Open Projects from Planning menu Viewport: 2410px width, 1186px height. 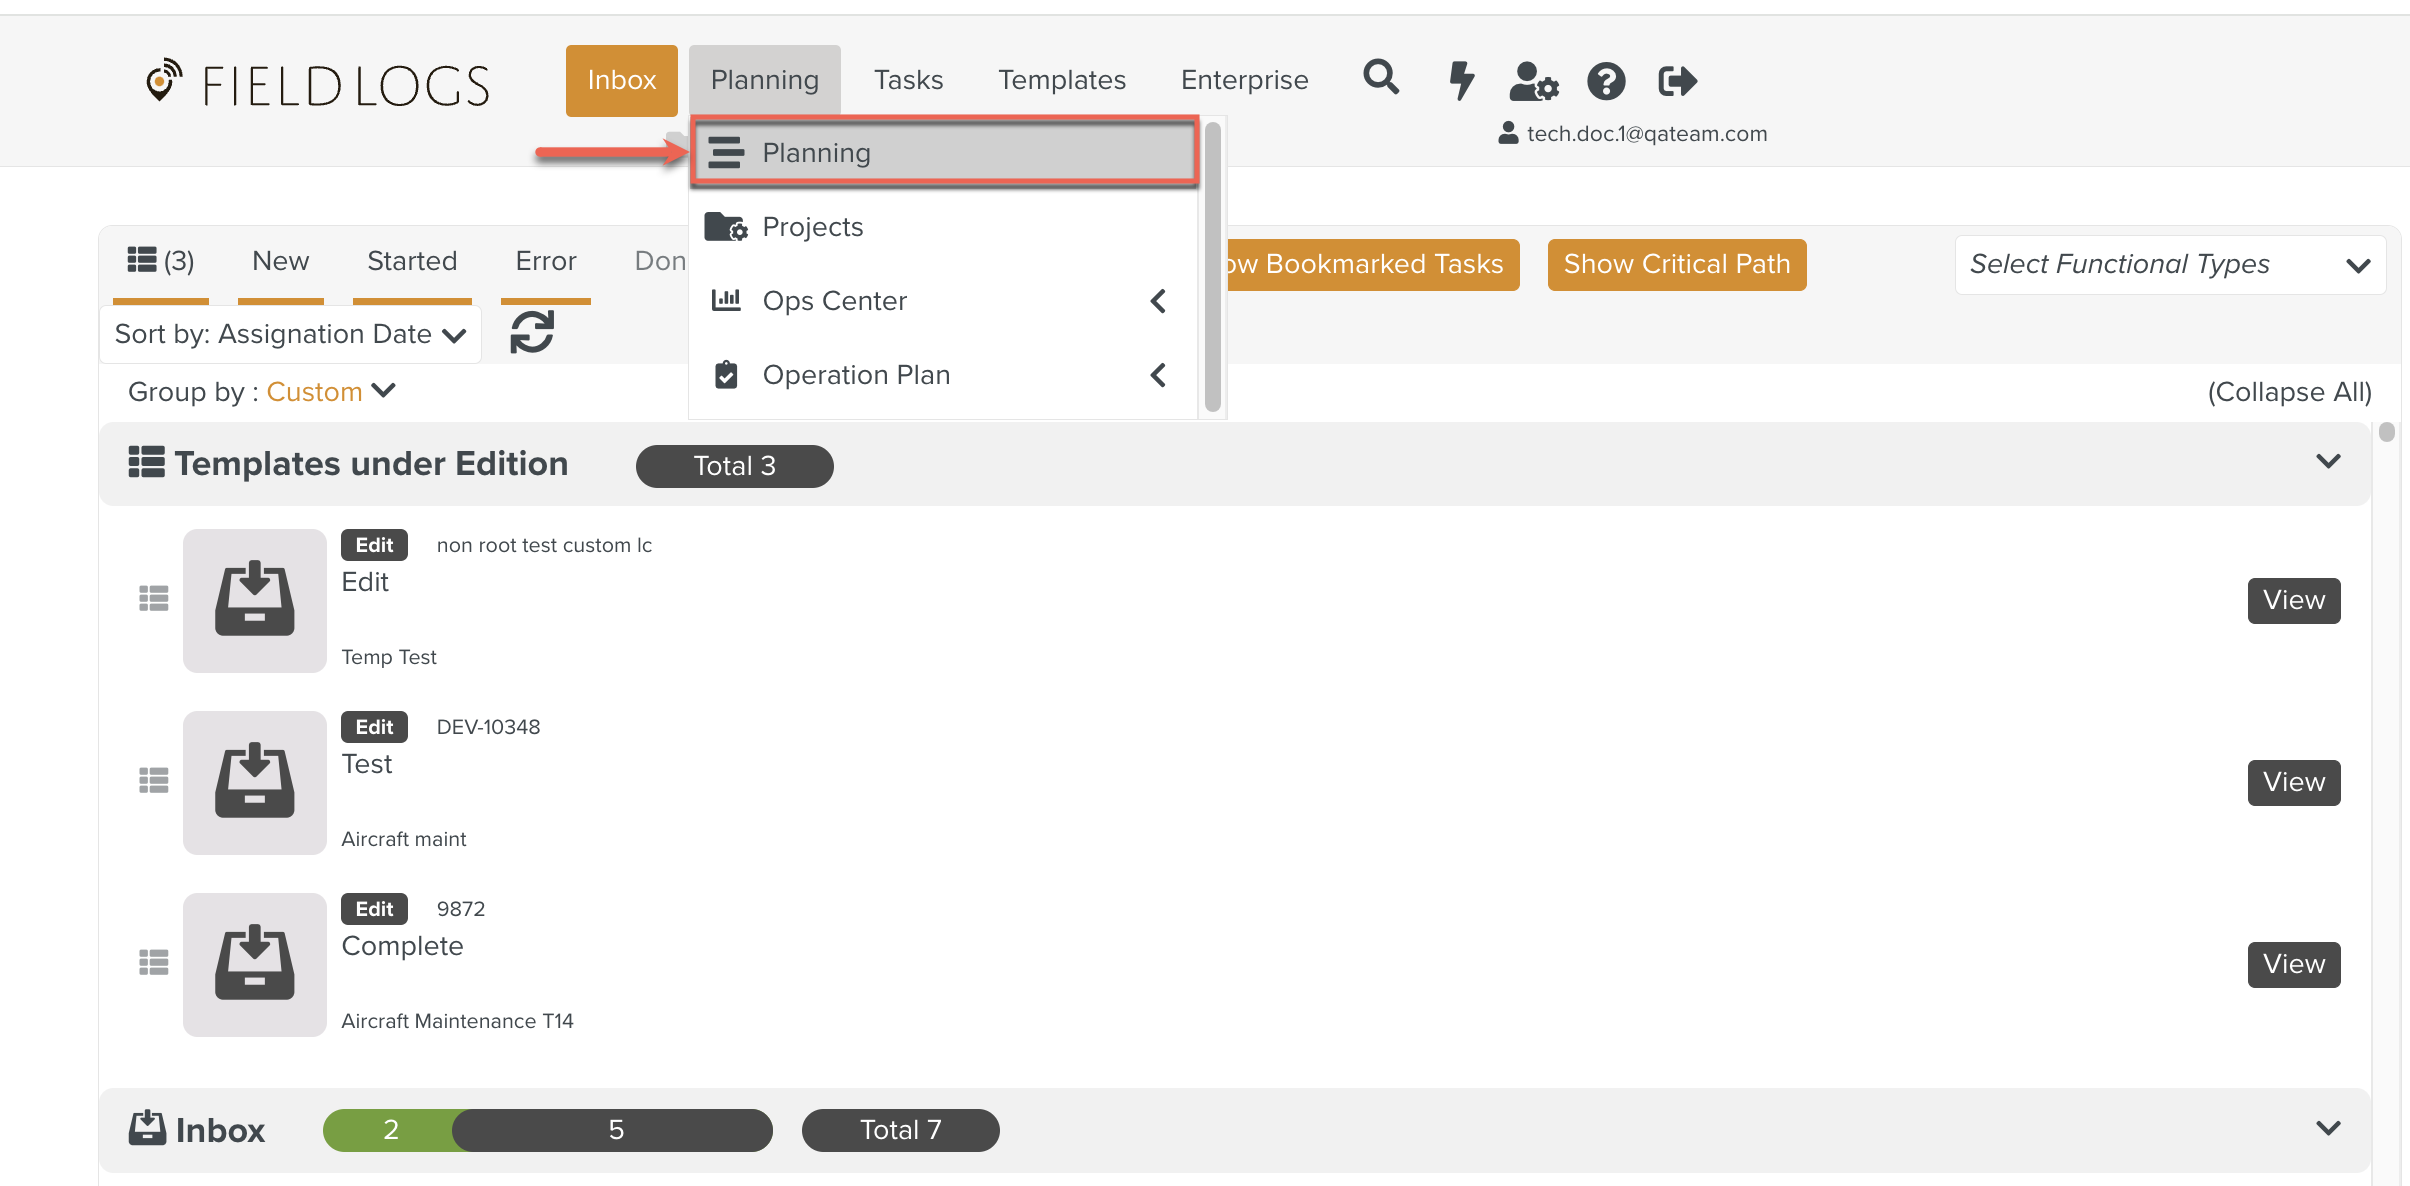coord(812,227)
